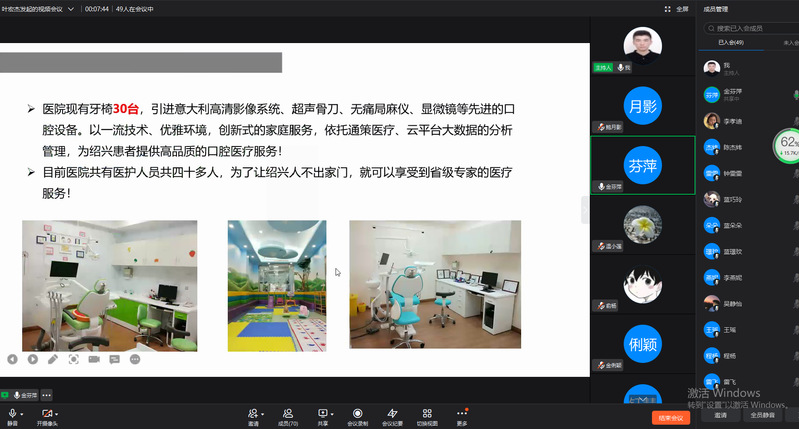Click the pen annotation icon on slide
Image resolution: width=799 pixels, height=429 pixels.
(53, 359)
